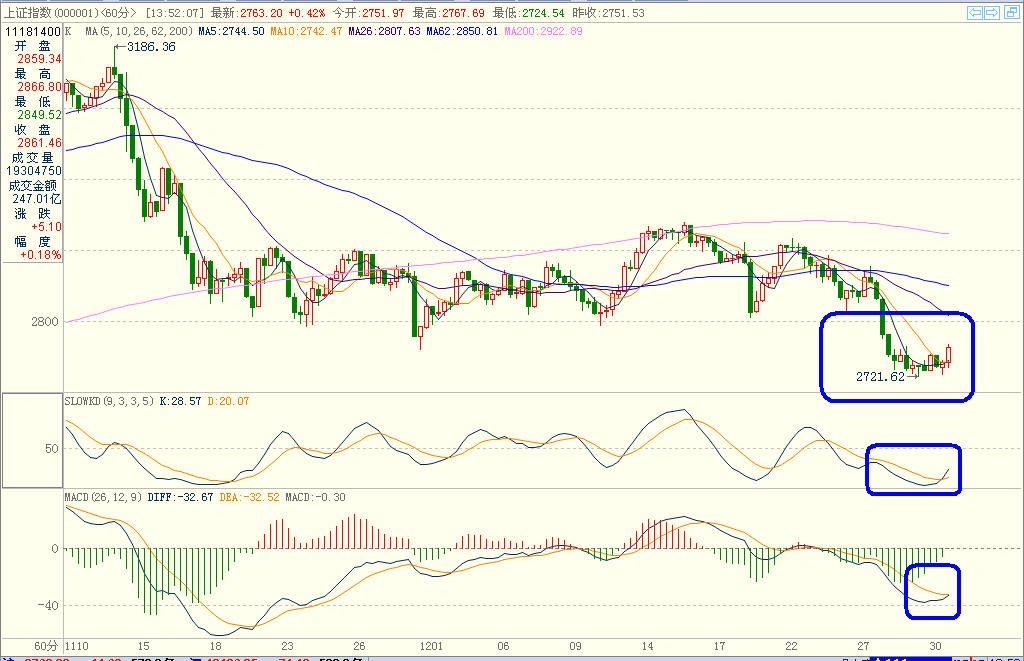
Task: Click the 17 date on time axis
Action: pos(719,646)
